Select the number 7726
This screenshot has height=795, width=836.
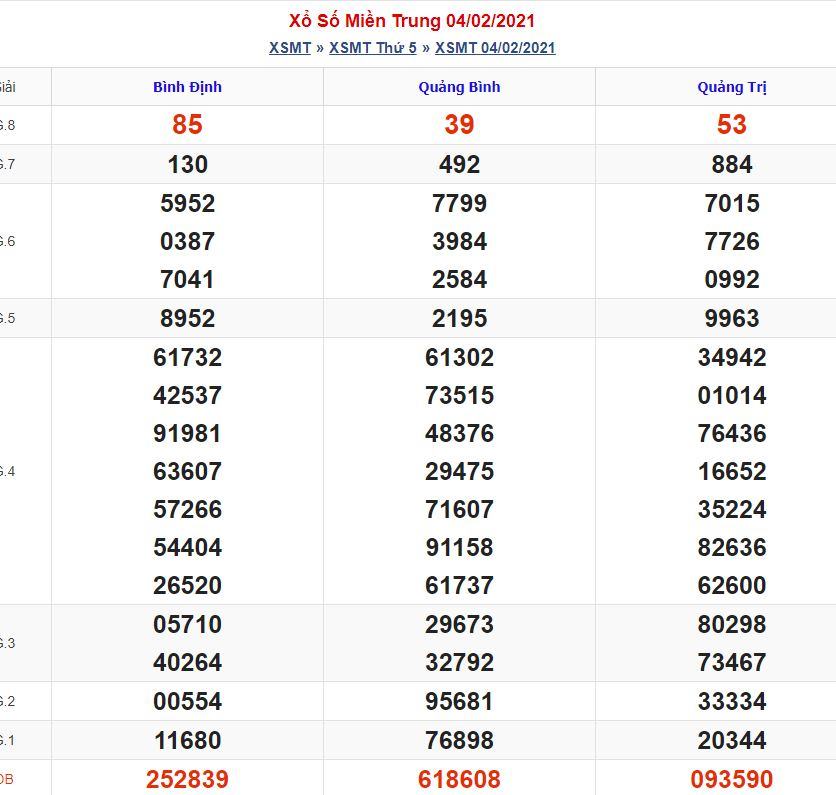click(x=732, y=241)
